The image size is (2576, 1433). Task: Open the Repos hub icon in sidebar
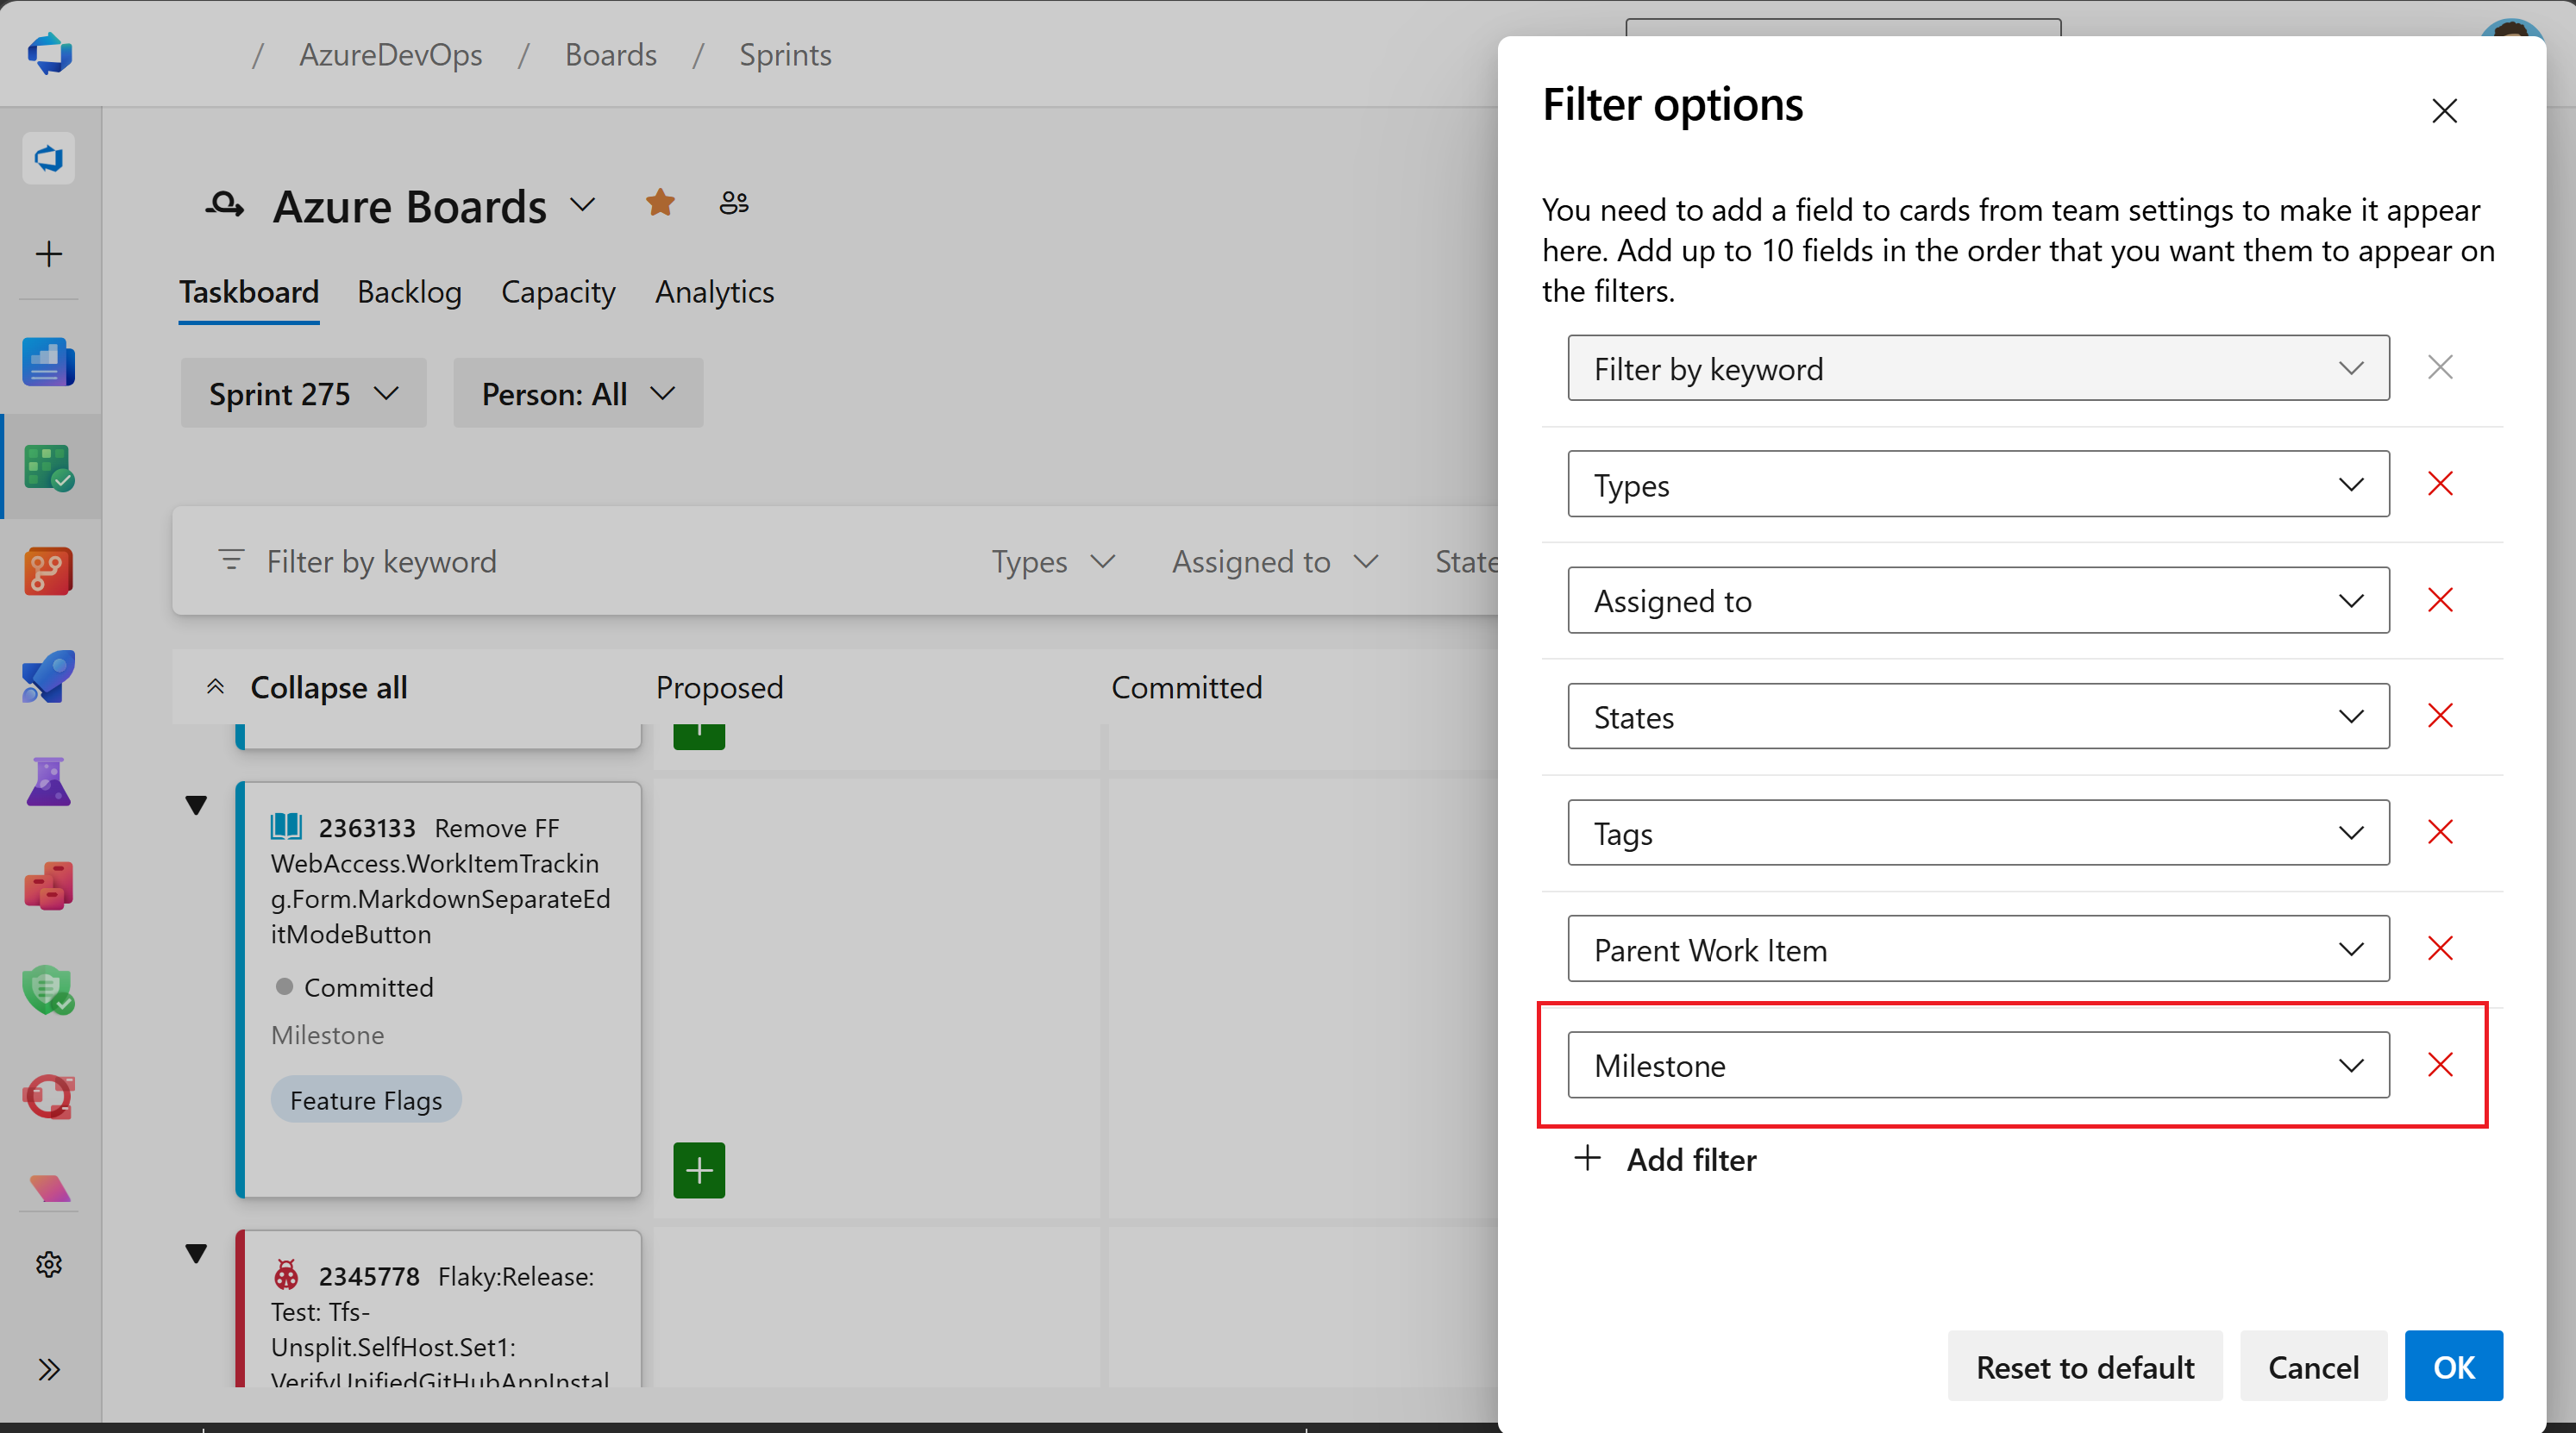click(49, 571)
